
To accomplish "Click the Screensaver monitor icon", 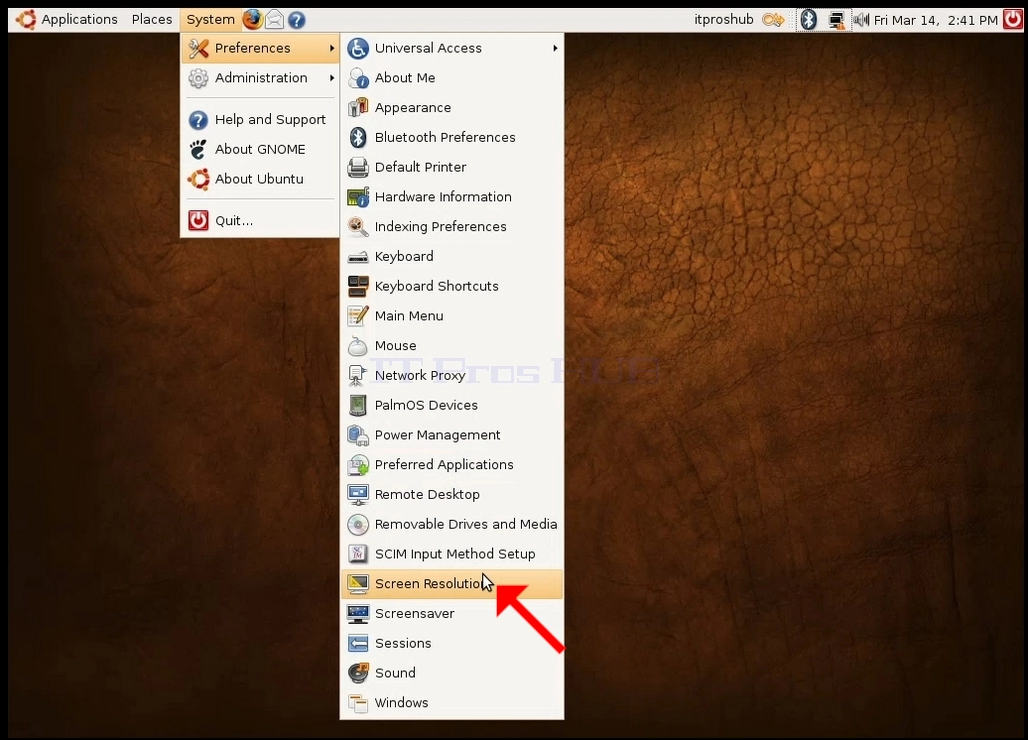I will [358, 613].
